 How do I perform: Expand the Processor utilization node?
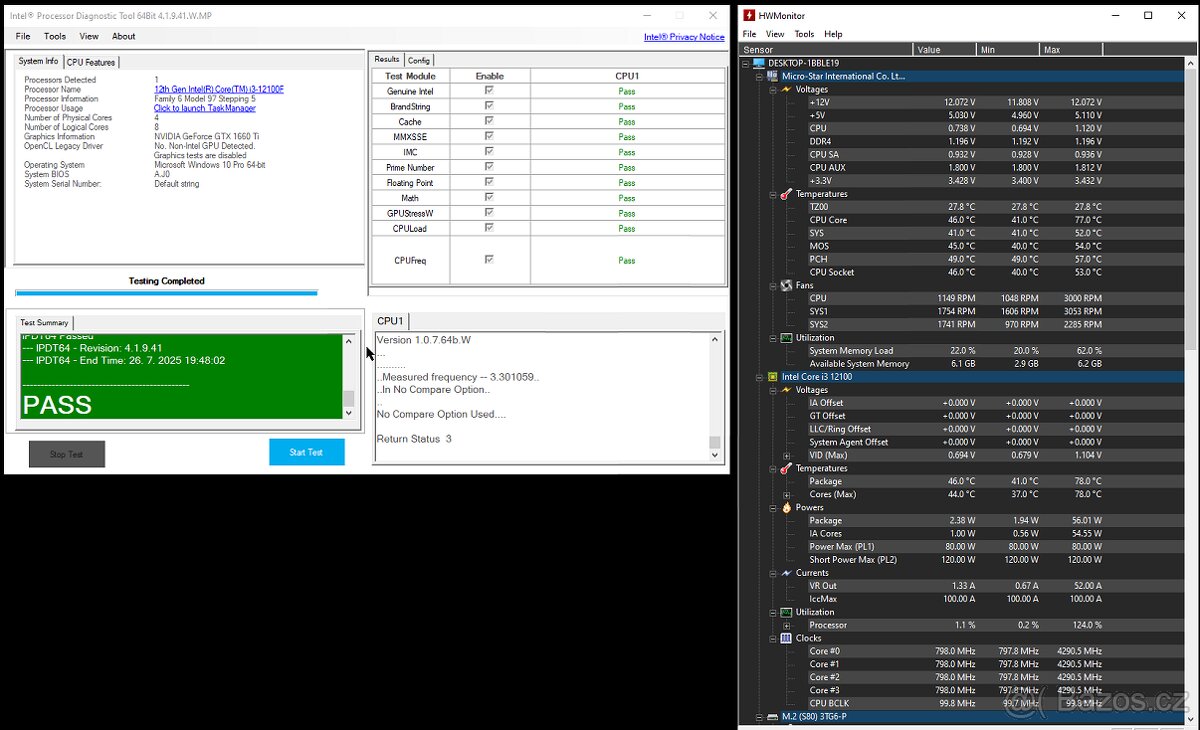pyautogui.click(x=786, y=625)
